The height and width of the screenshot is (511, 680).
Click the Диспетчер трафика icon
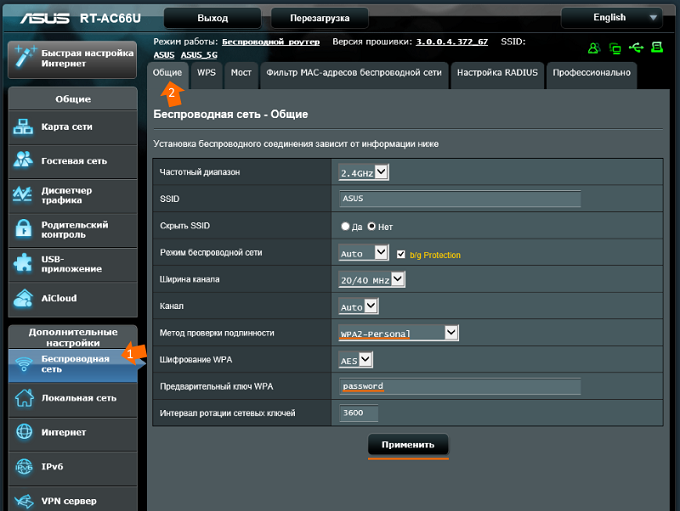pyautogui.click(x=24, y=195)
